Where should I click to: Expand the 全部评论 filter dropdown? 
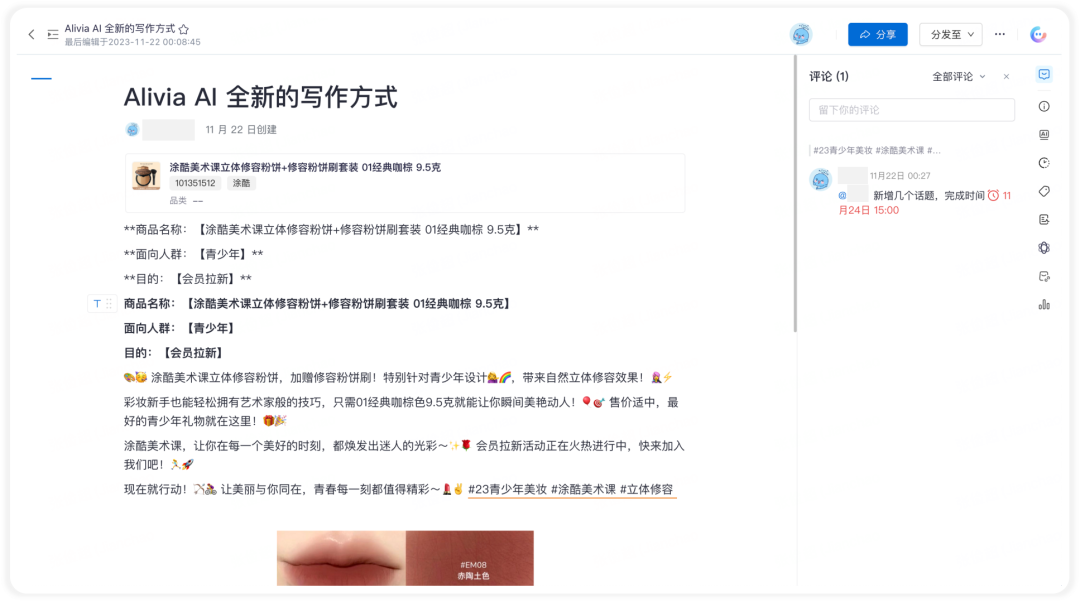958,76
